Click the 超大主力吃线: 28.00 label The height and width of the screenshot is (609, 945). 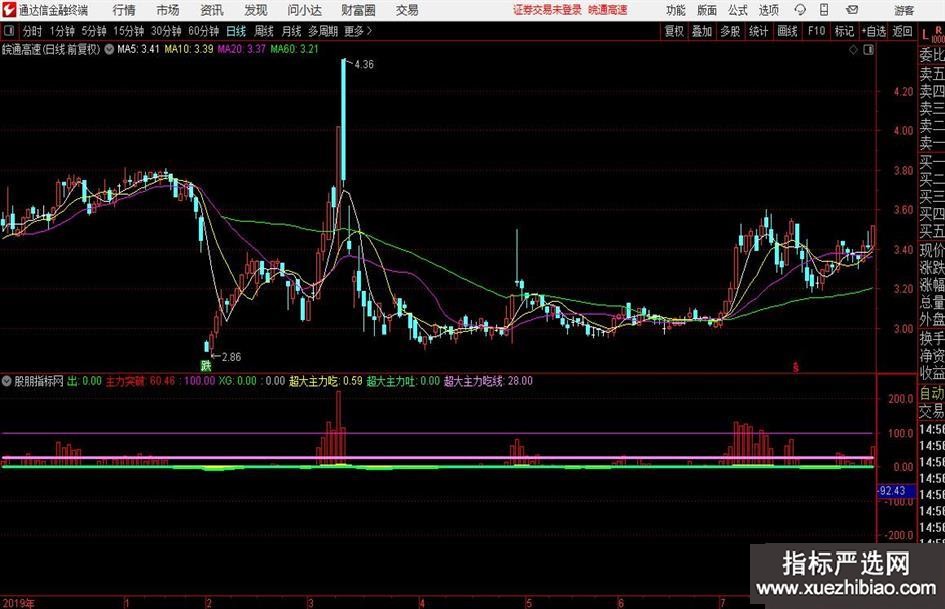pos(488,381)
